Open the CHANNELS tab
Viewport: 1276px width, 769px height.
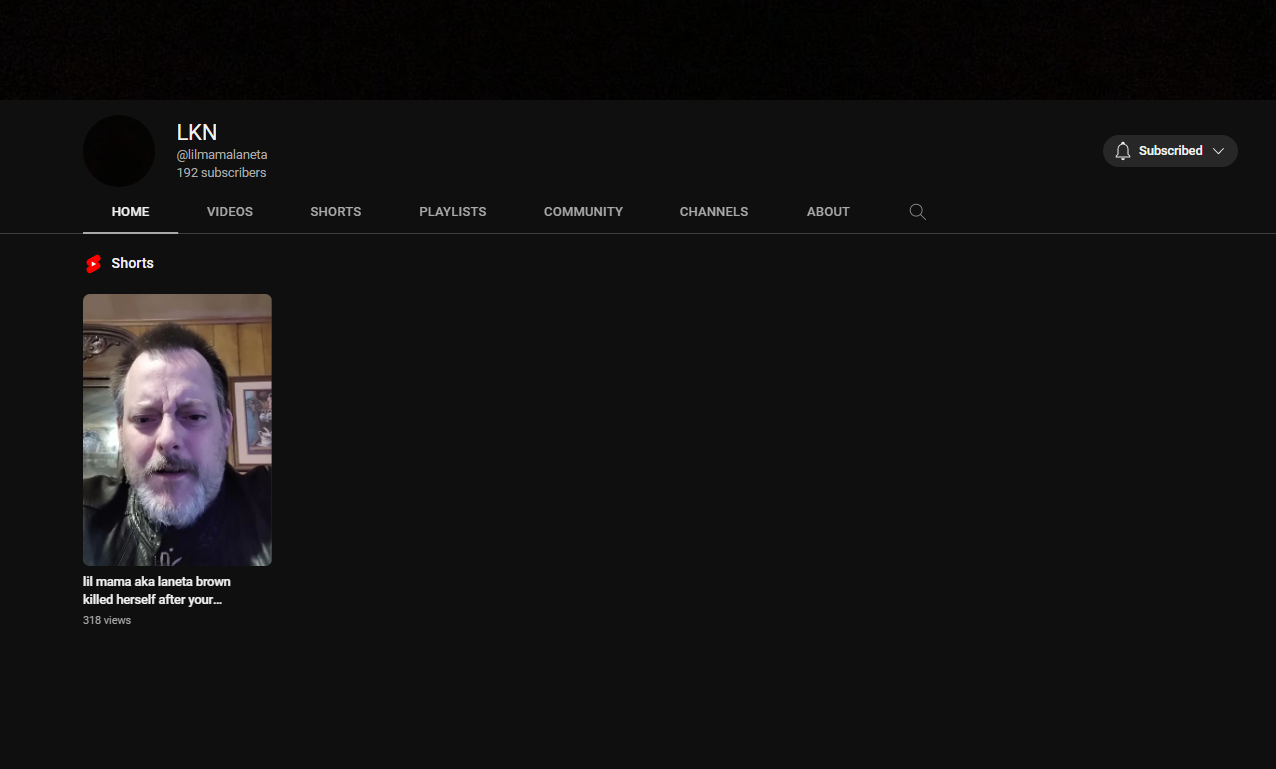(714, 212)
